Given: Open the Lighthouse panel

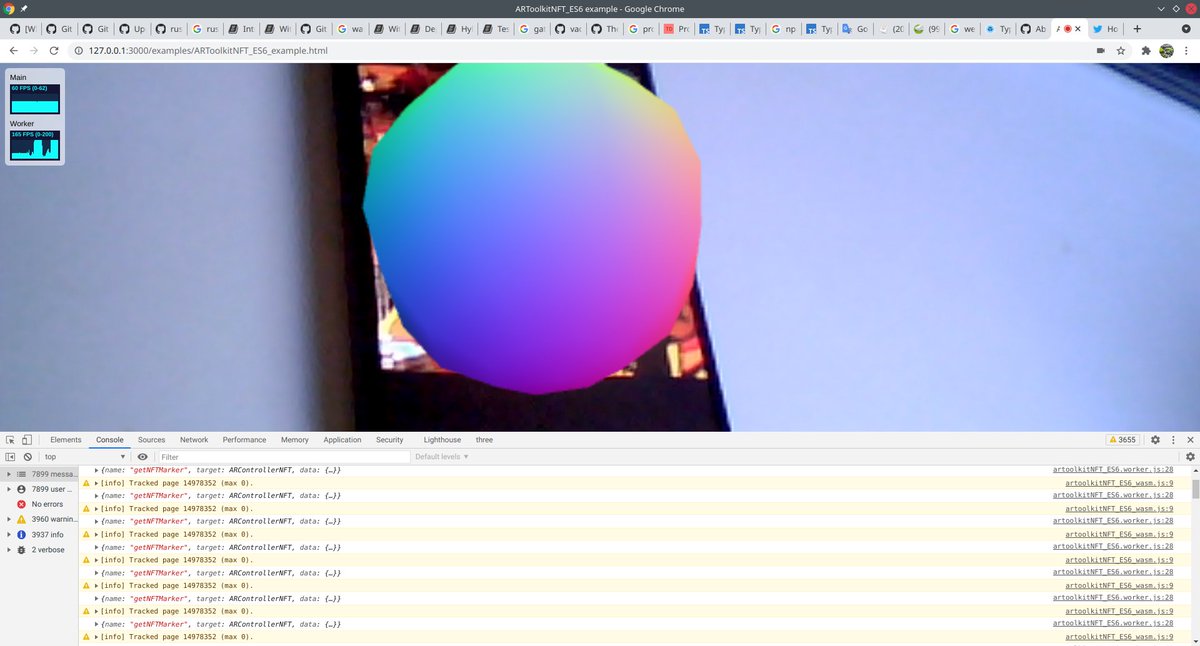Looking at the screenshot, I should pyautogui.click(x=441, y=439).
